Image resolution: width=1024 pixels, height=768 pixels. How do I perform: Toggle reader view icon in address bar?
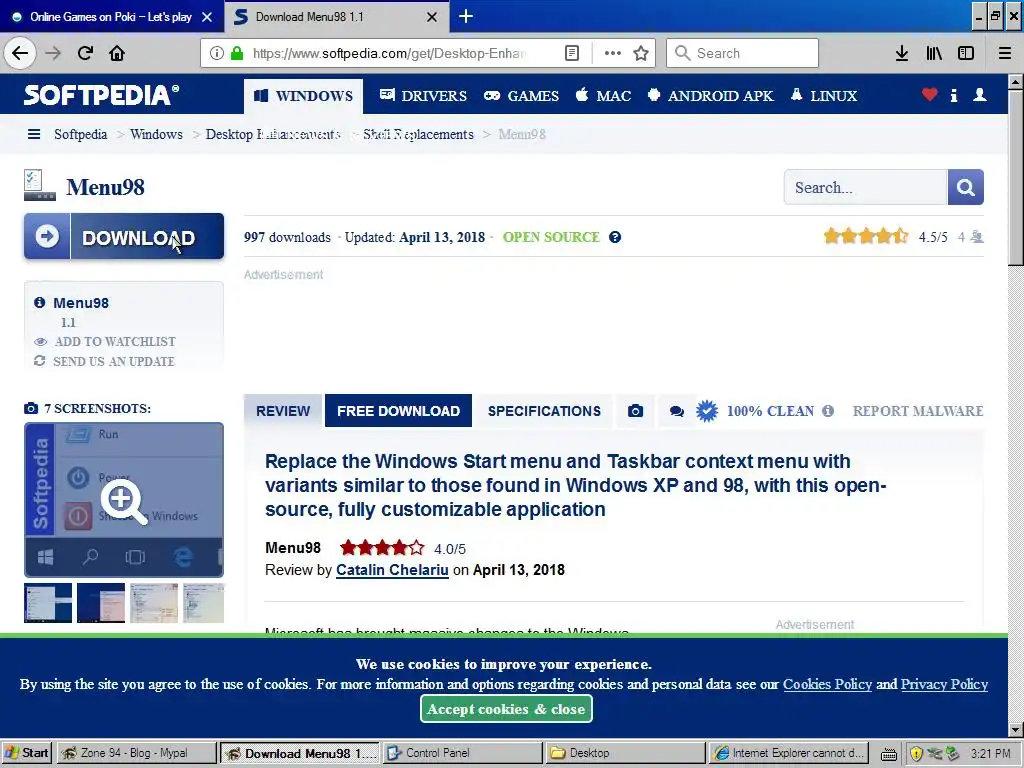click(571, 53)
